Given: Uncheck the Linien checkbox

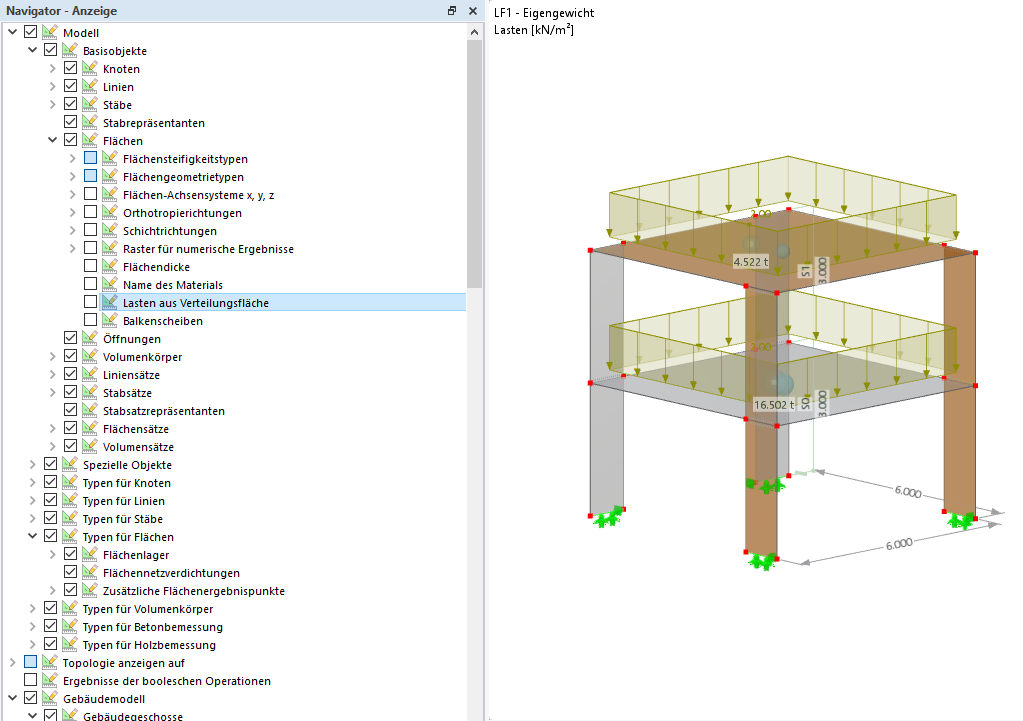Looking at the screenshot, I should [70, 86].
